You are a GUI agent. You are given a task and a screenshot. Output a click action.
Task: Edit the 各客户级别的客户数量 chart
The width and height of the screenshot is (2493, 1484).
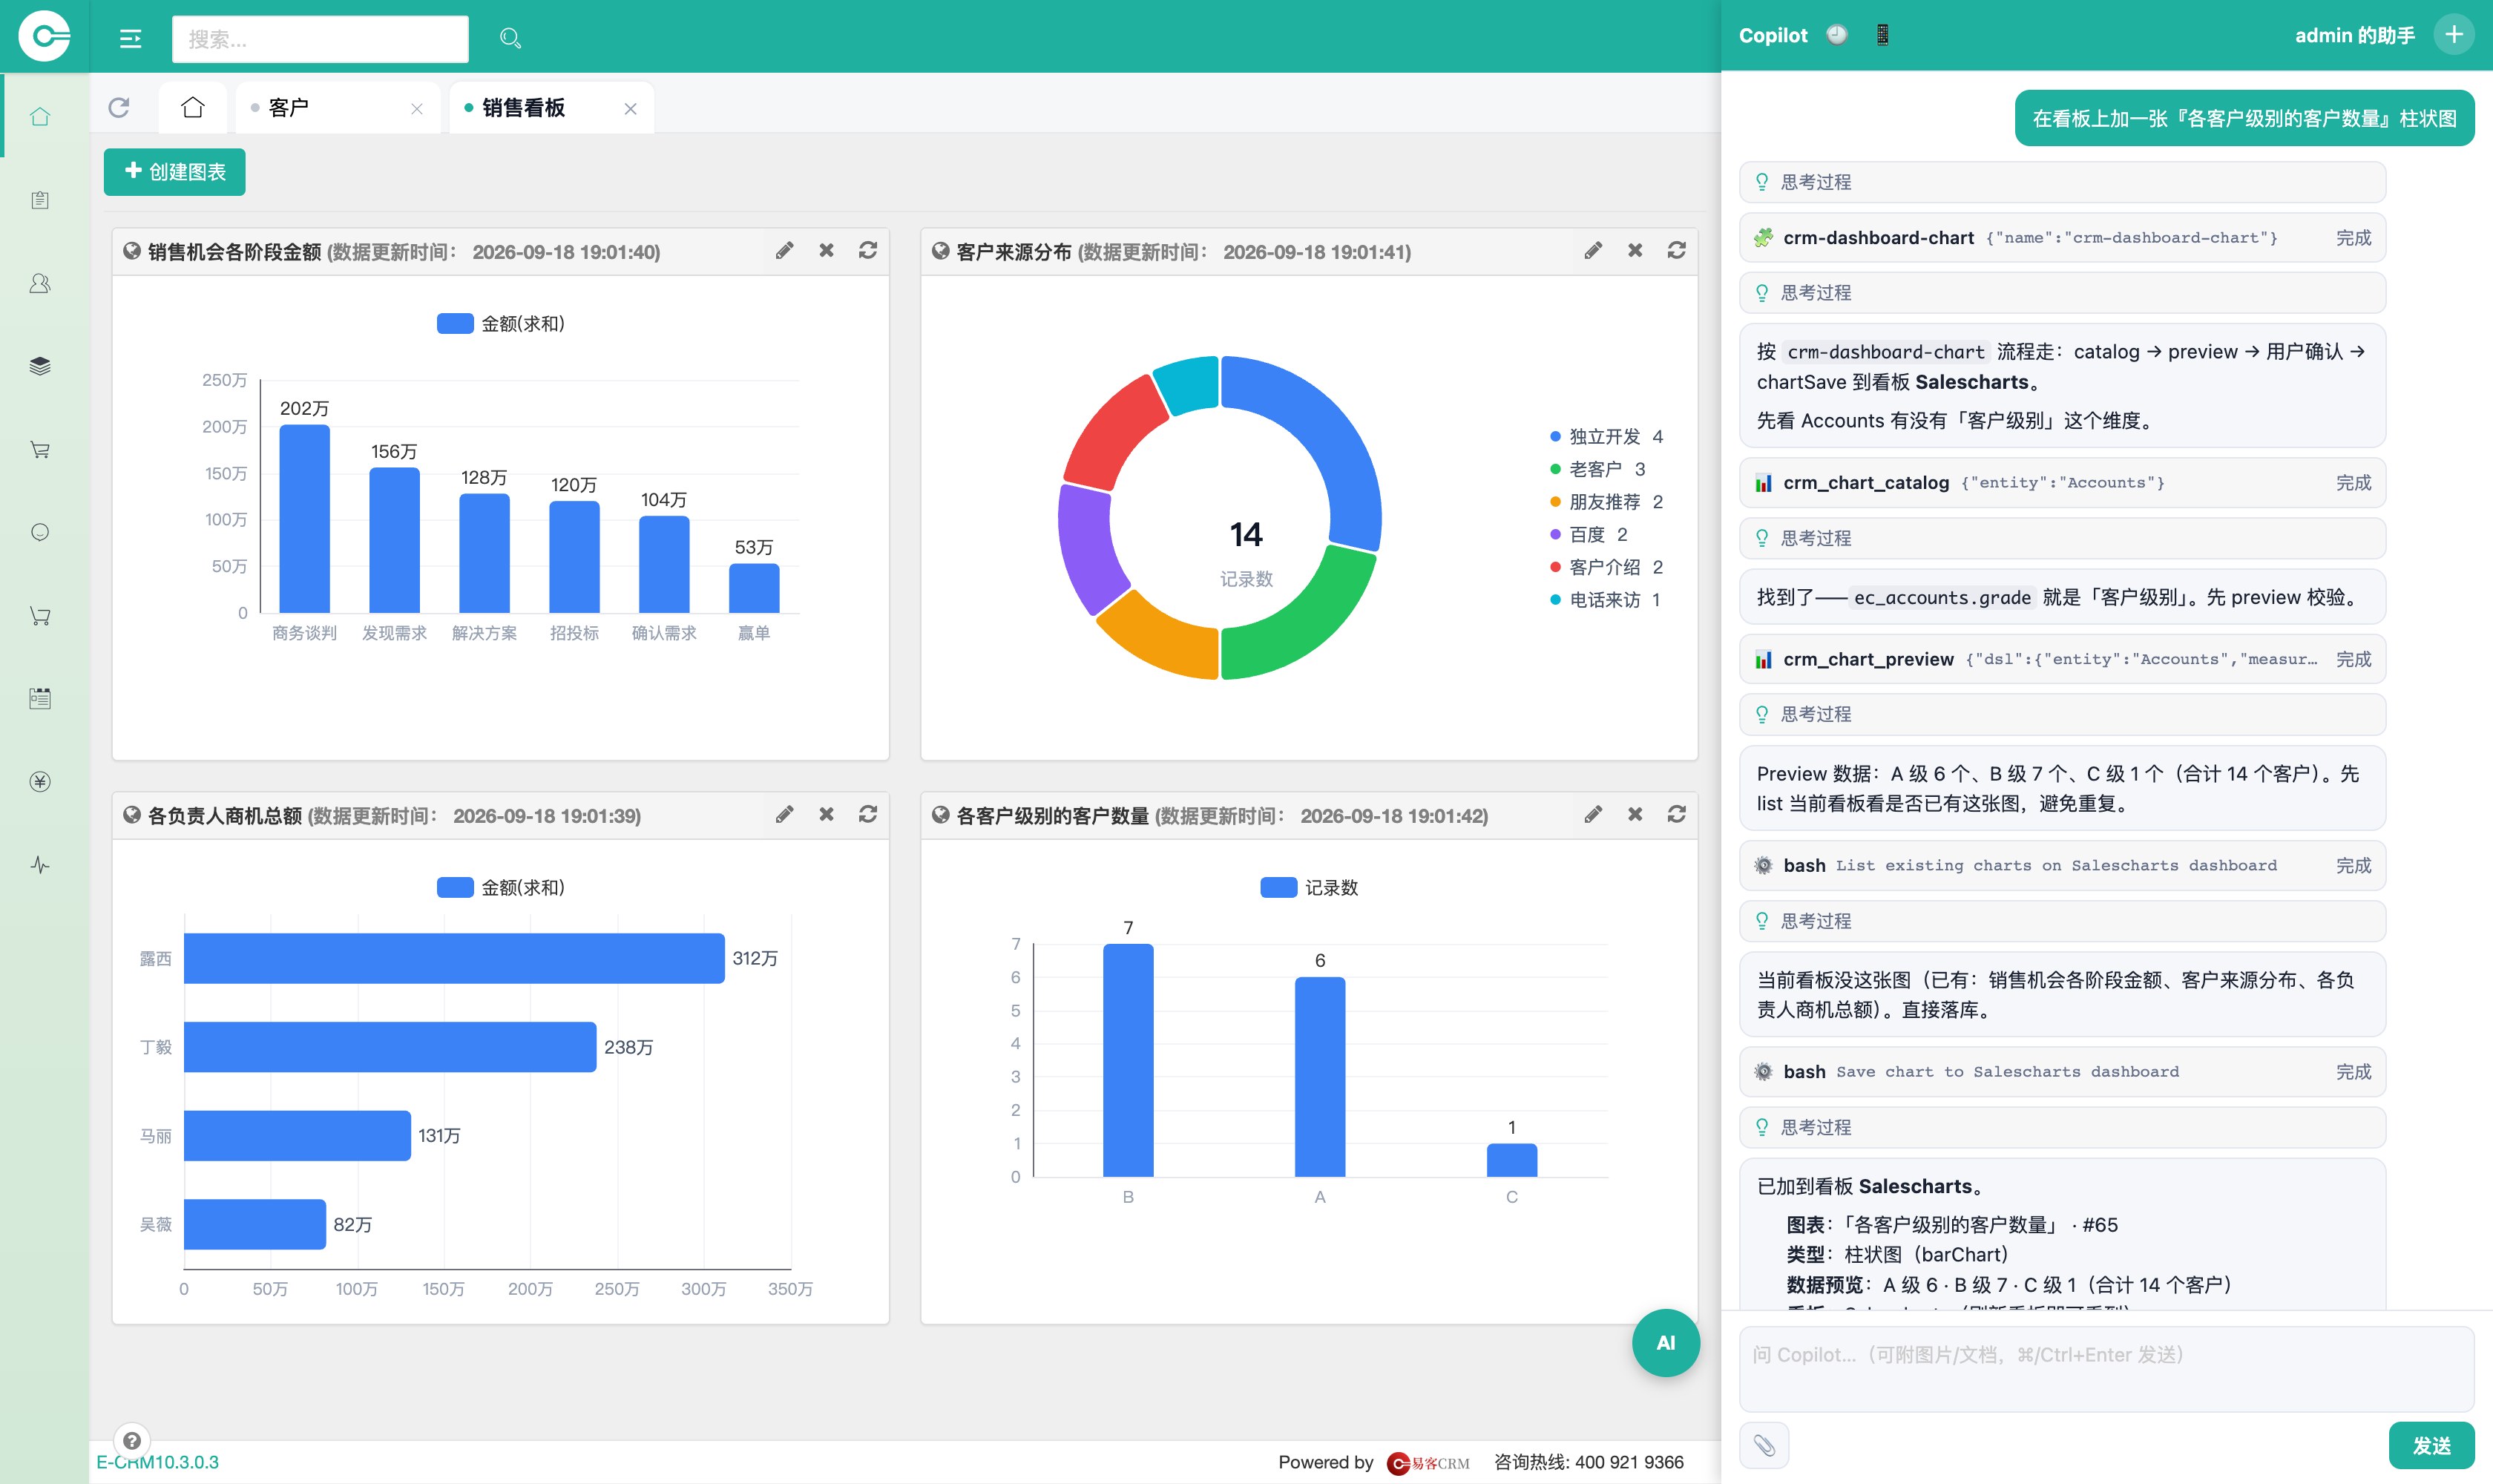click(x=1593, y=814)
